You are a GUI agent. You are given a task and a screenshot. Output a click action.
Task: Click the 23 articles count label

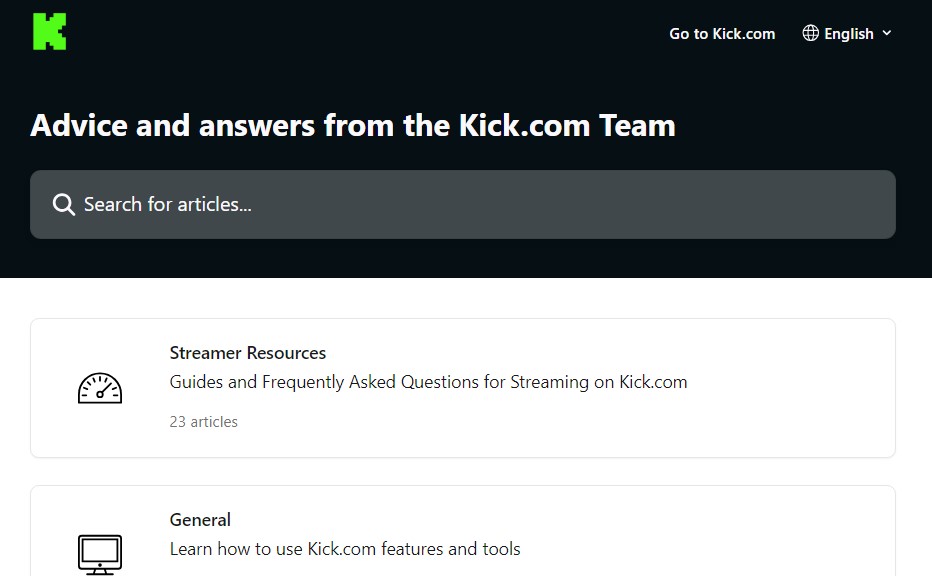coord(204,422)
